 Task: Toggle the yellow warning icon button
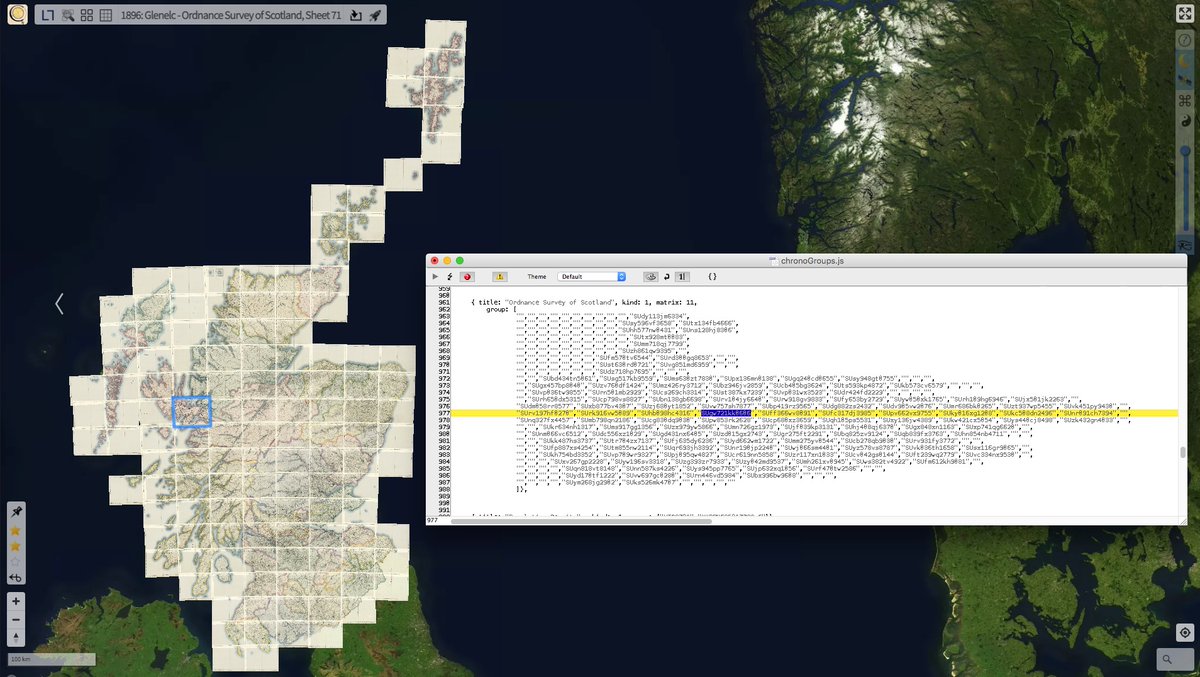(x=500, y=276)
